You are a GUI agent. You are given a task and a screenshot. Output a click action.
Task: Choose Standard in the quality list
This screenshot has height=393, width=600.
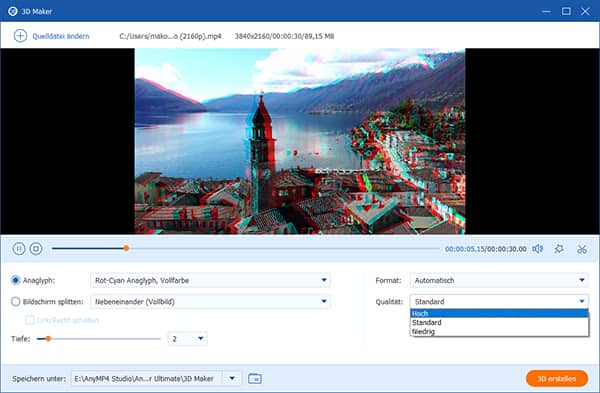(x=499, y=323)
